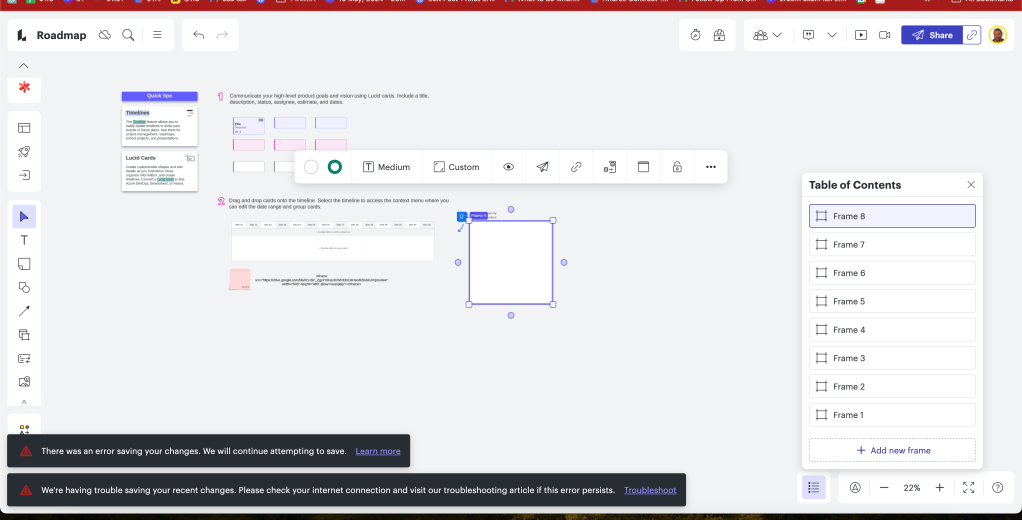Open the Learn more link in error banner
Screen dimensions: 1022x520
[378, 451]
